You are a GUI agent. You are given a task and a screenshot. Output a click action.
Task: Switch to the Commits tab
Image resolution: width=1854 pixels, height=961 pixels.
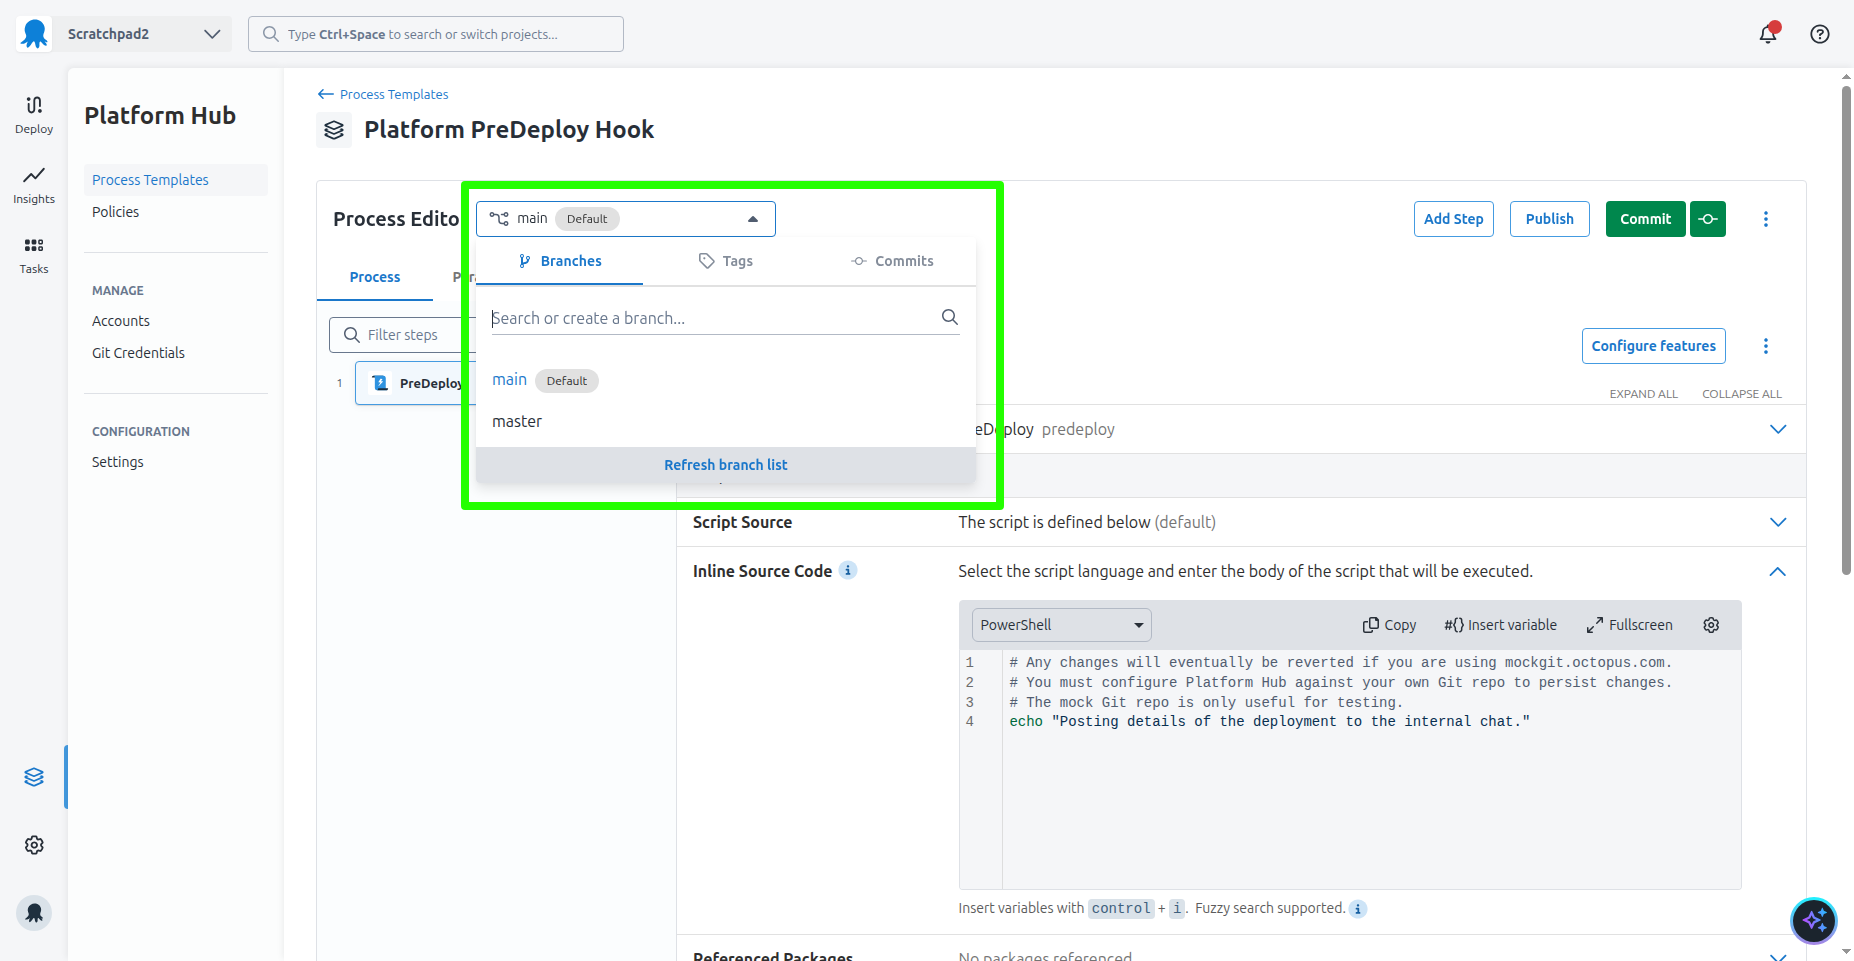(x=892, y=261)
